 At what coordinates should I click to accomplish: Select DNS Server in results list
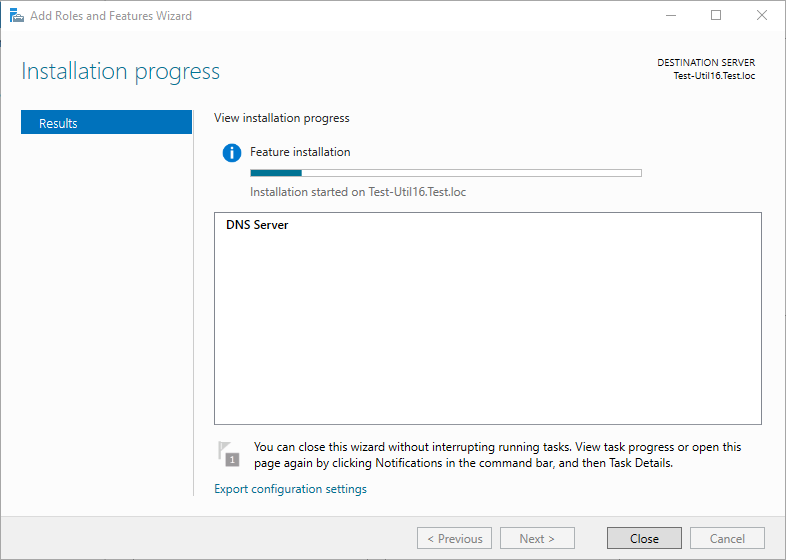(x=257, y=225)
